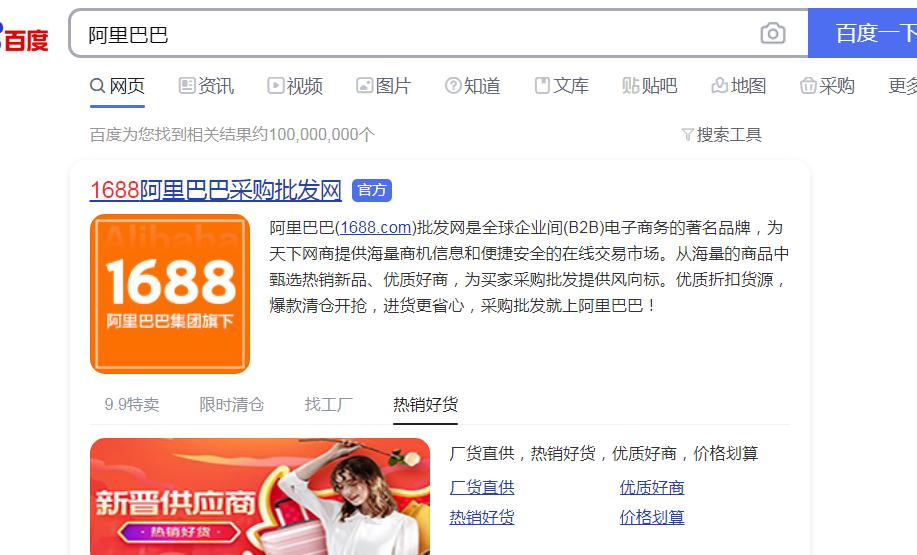Click the camera image-search icon

pyautogui.click(x=773, y=33)
